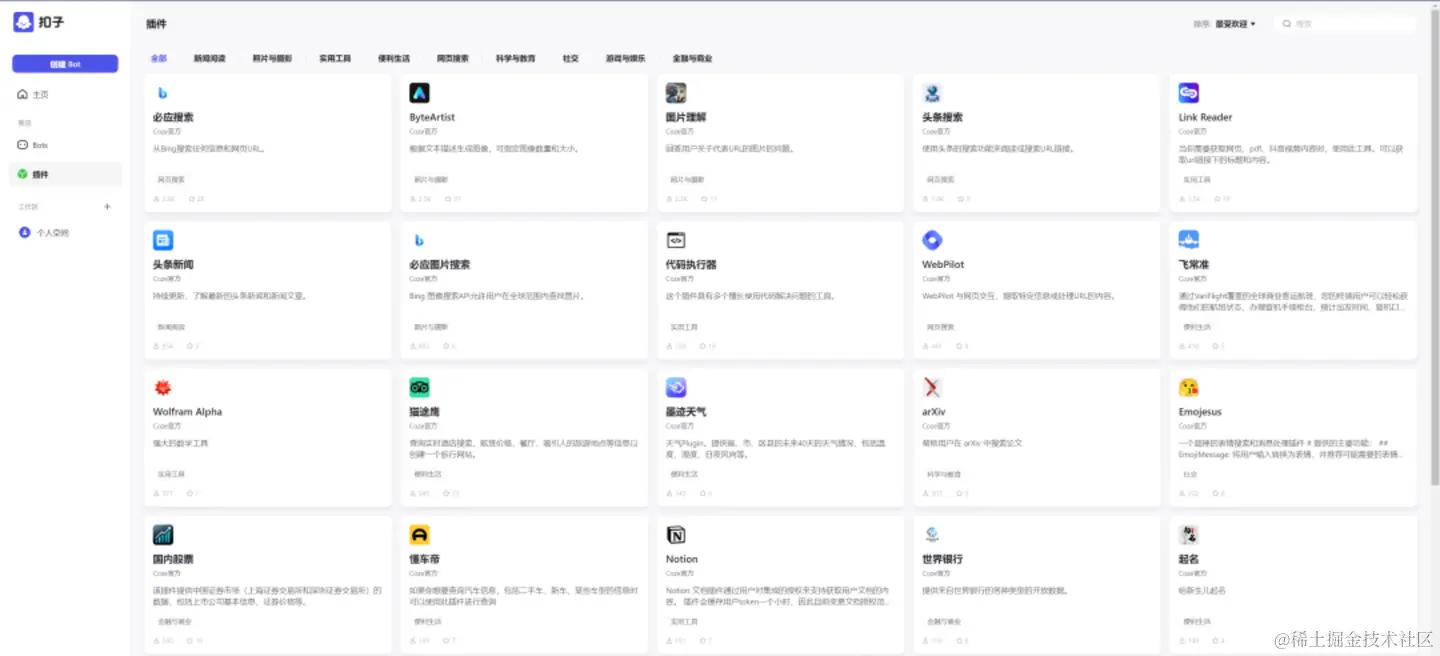Switch to the 照片与摄影 category tab
The image size is (1440, 656).
(272, 59)
